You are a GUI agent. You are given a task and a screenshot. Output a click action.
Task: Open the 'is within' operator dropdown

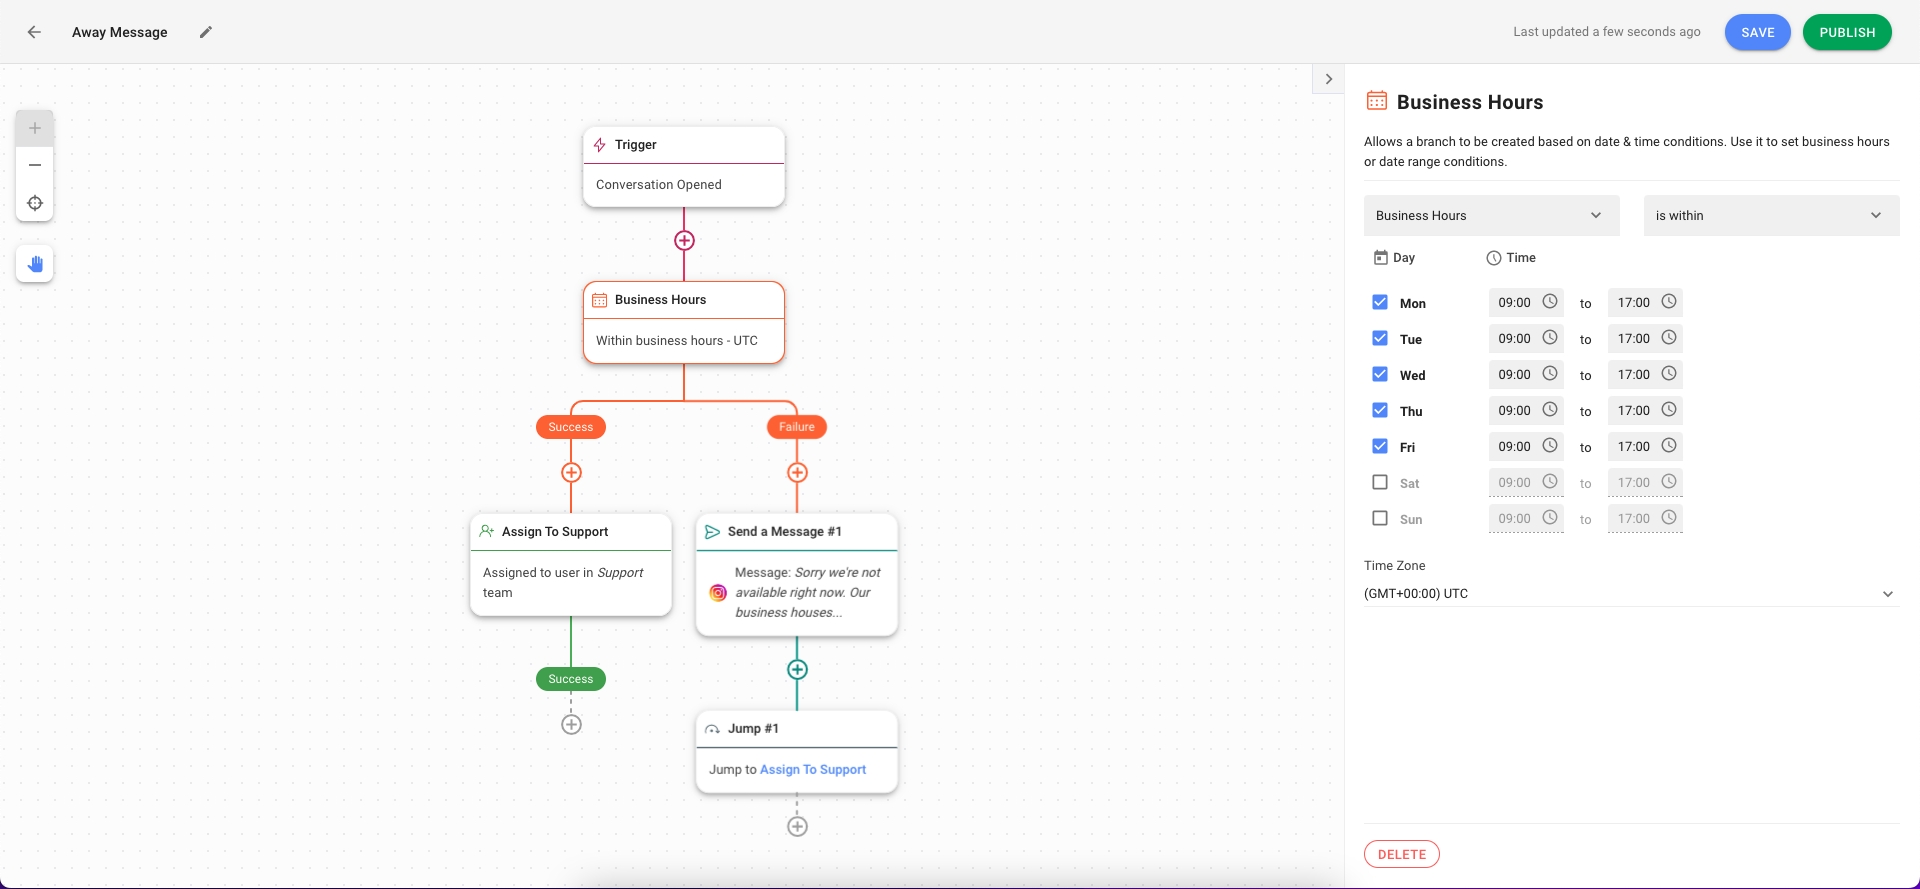click(x=1771, y=215)
